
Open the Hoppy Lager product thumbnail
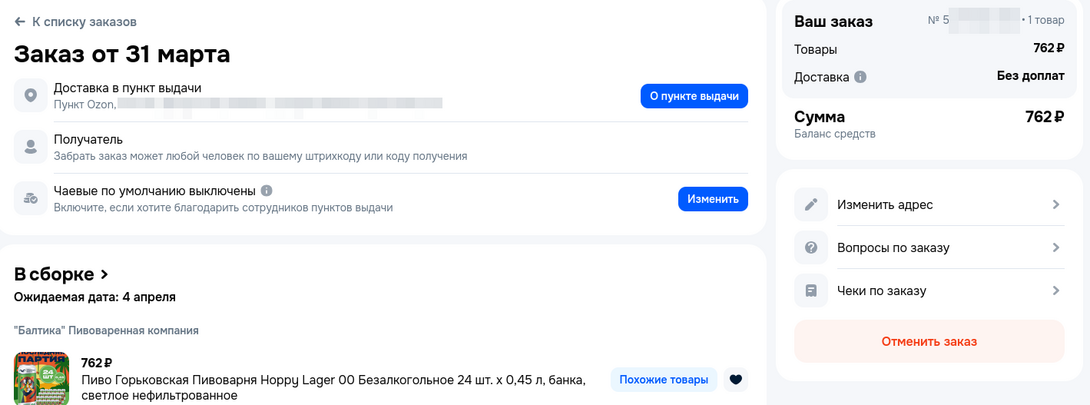pos(41,379)
